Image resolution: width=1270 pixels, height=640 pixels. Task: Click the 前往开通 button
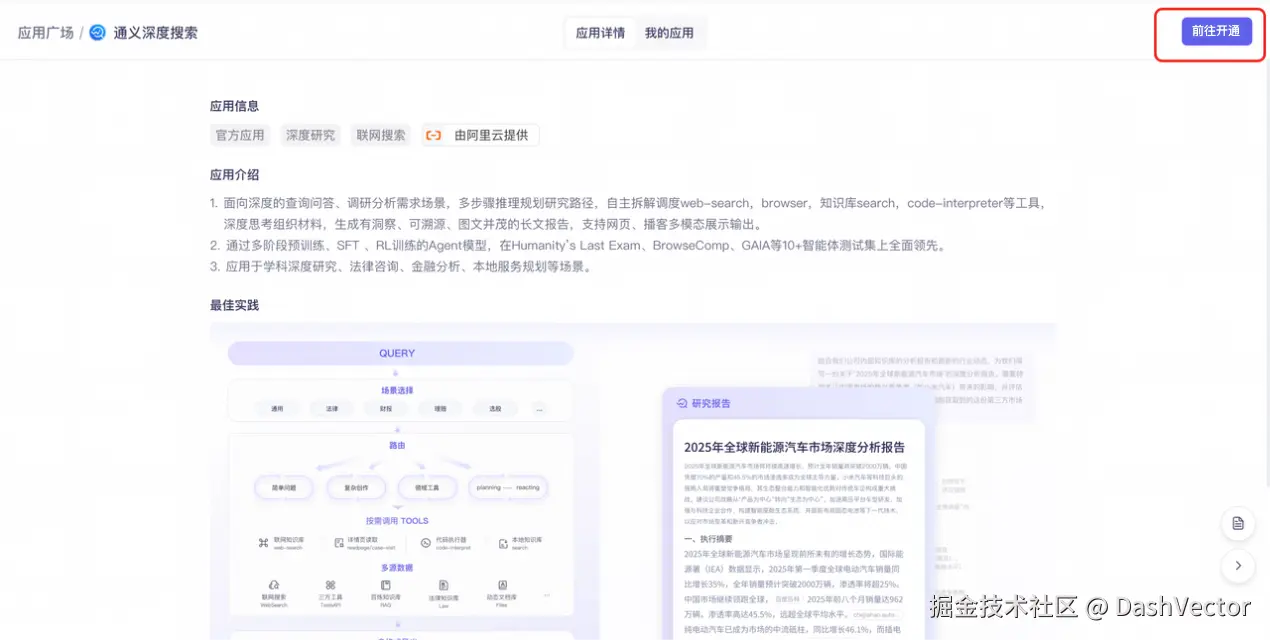[1216, 31]
